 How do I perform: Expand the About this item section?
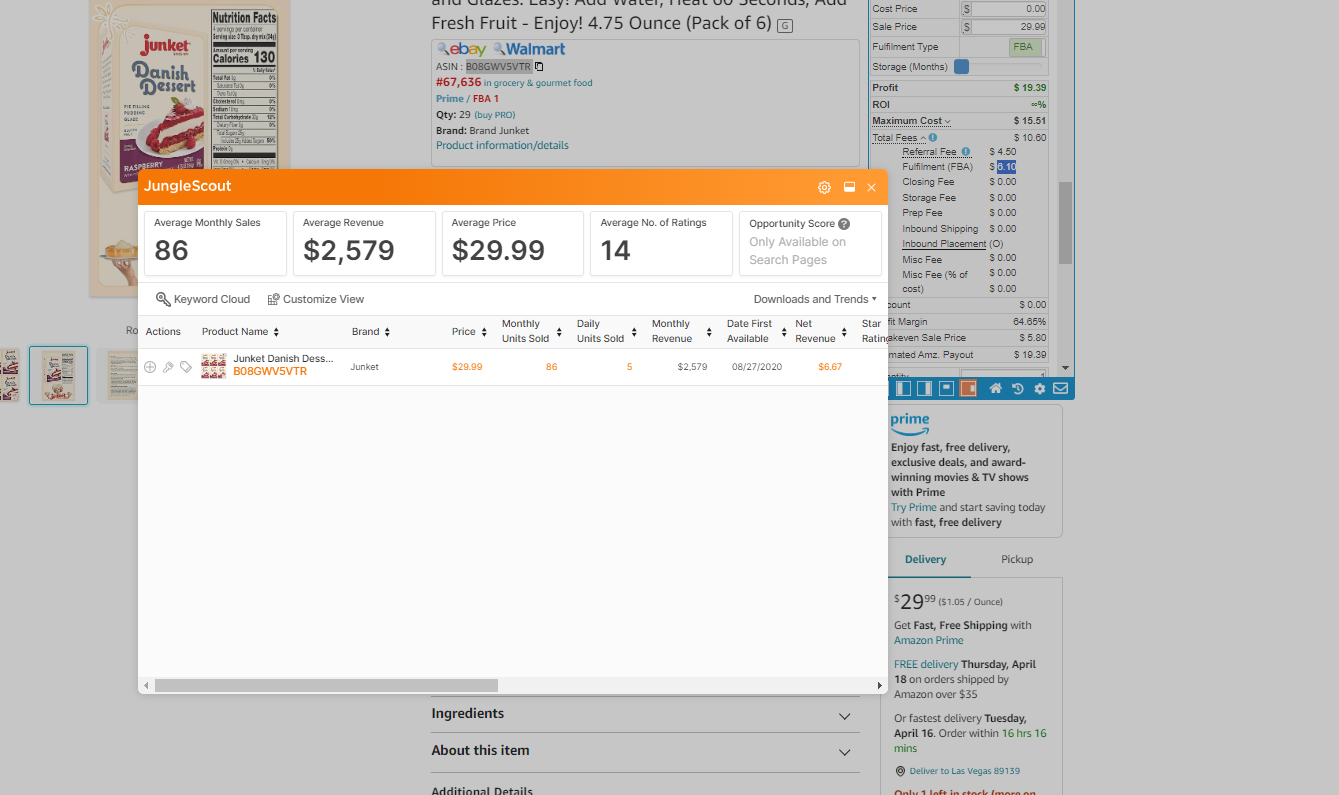(645, 751)
